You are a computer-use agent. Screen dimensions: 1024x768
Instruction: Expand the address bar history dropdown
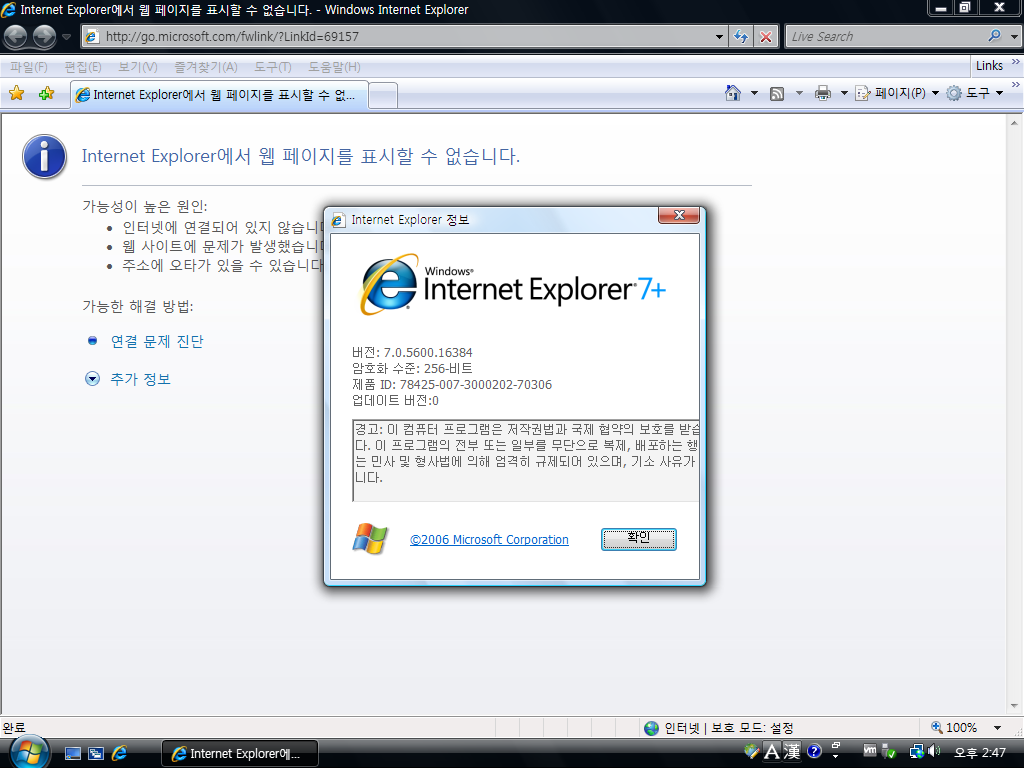tap(719, 37)
